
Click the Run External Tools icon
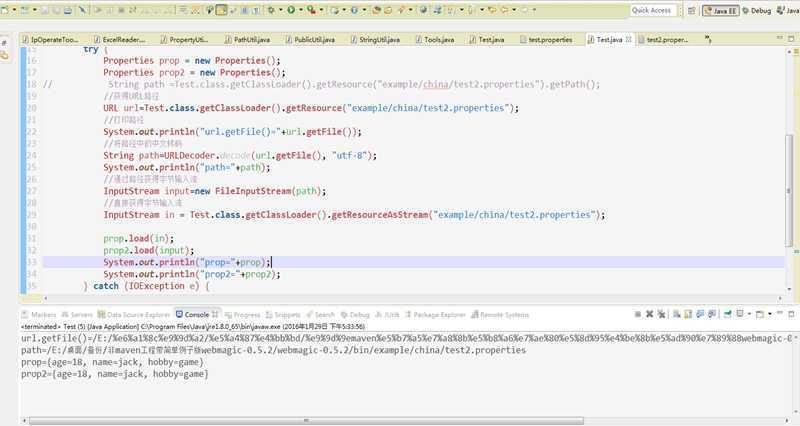tap(311, 10)
